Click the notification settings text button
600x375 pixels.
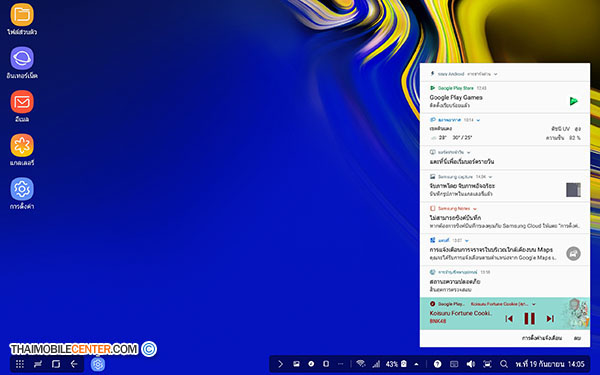point(542,338)
